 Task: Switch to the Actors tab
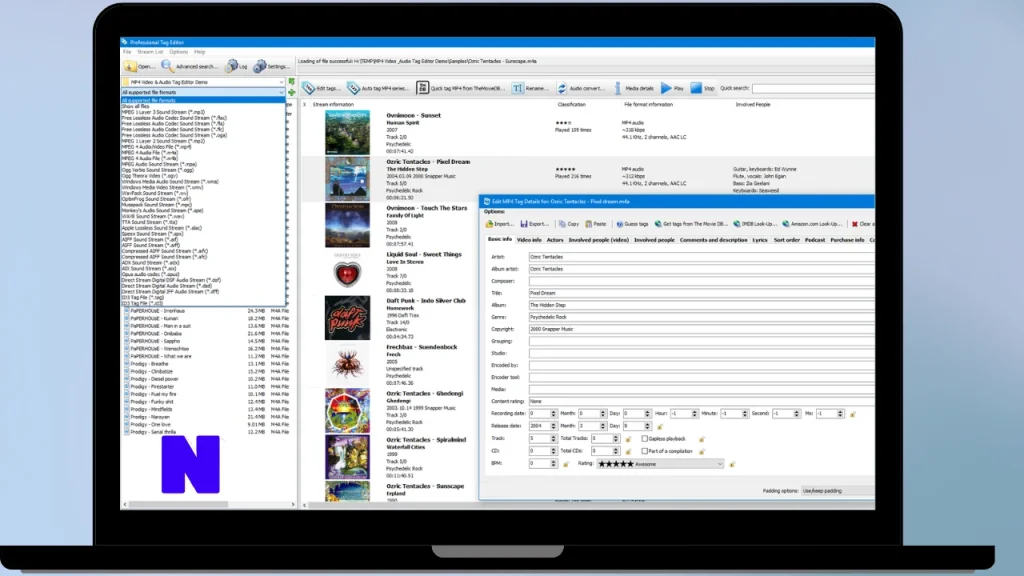[554, 240]
